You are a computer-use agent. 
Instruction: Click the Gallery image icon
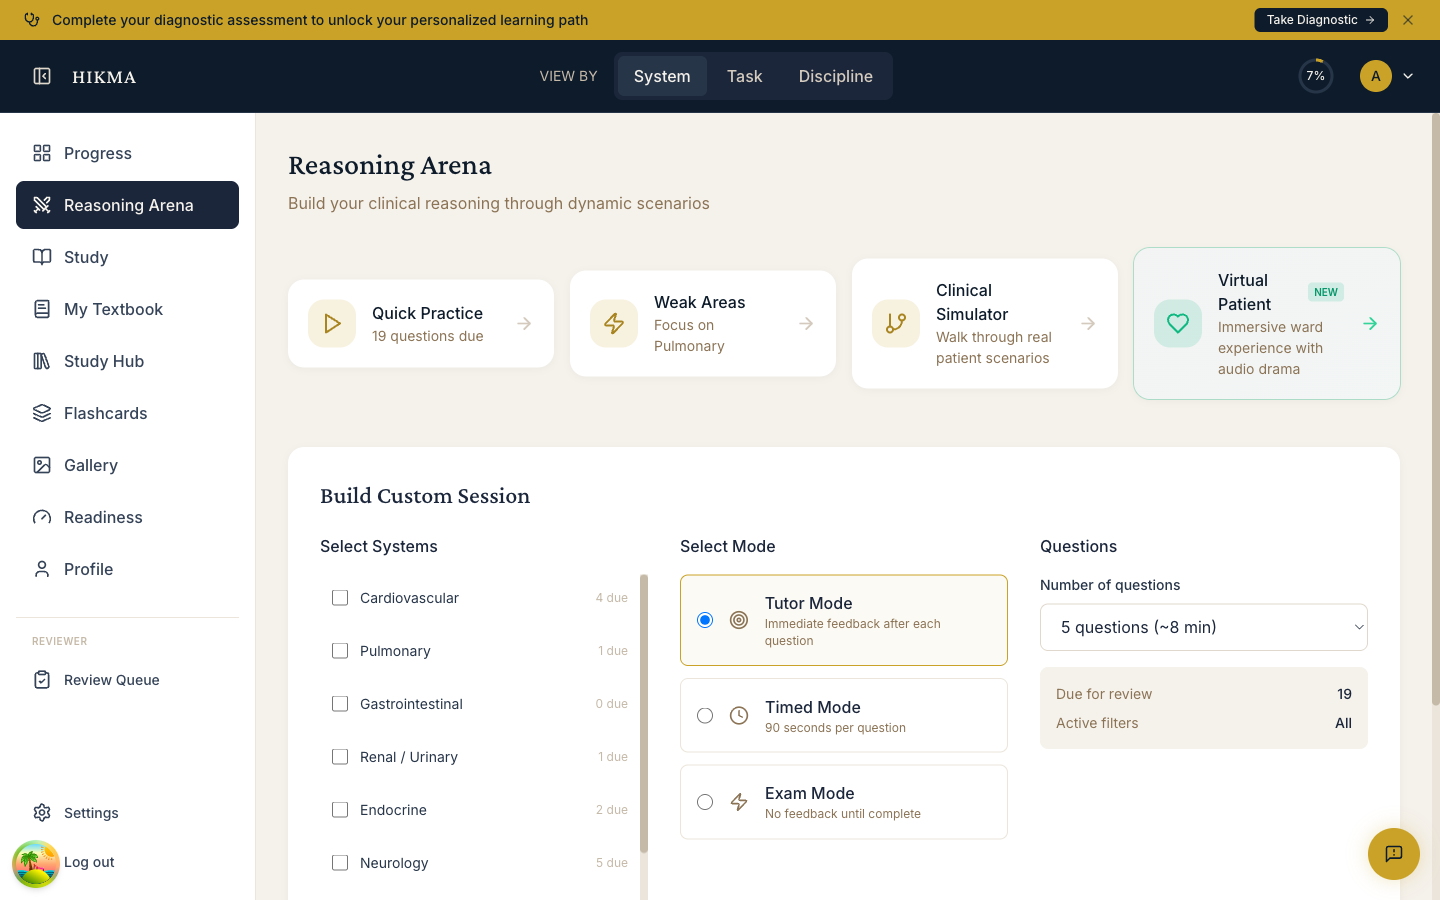(x=42, y=465)
